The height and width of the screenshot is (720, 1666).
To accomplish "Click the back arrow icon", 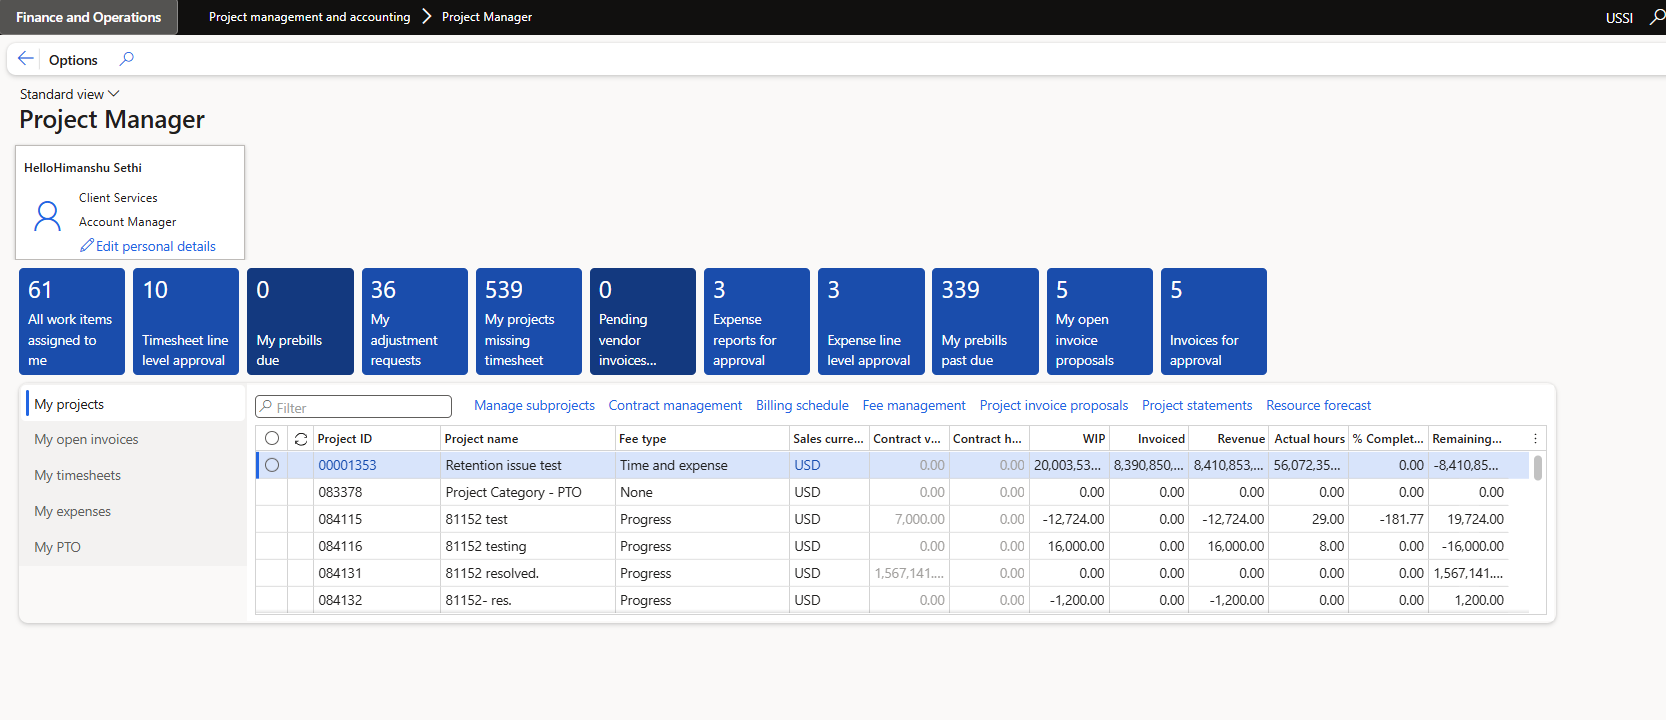I will click(26, 59).
